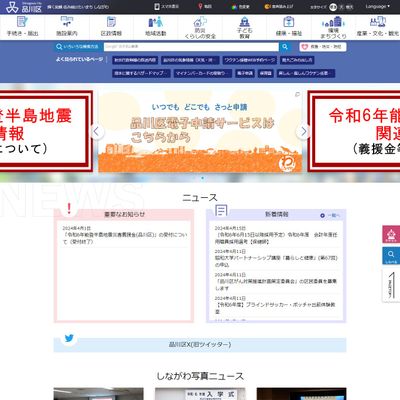Screen dimensions: 400x400
Task: Open the 入学式 photo news thumbnail
Action: pos(200,394)
